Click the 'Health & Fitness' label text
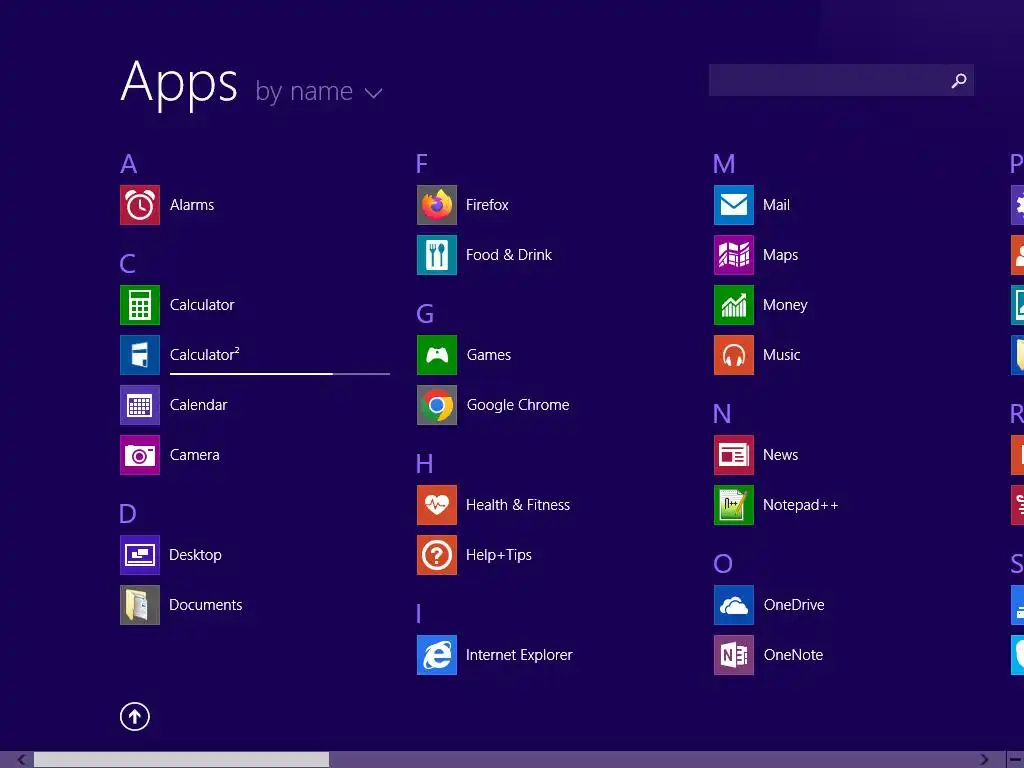1024x768 pixels. tap(518, 505)
